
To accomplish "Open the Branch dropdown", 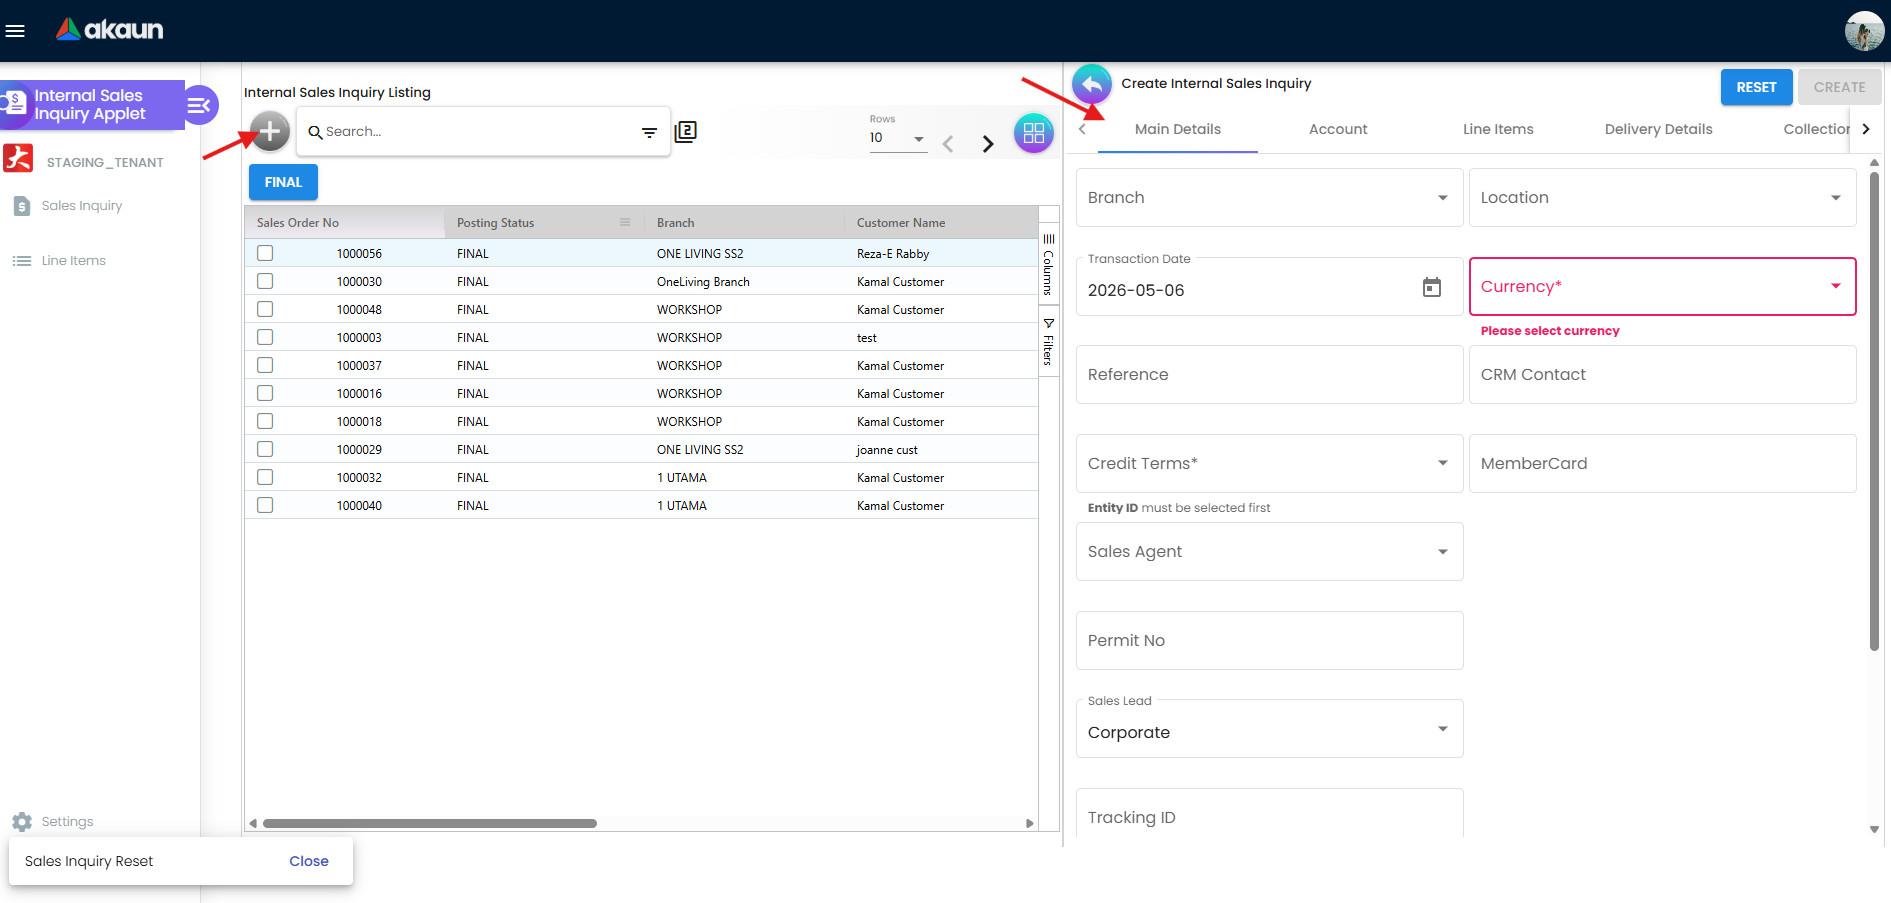I will (x=1269, y=197).
